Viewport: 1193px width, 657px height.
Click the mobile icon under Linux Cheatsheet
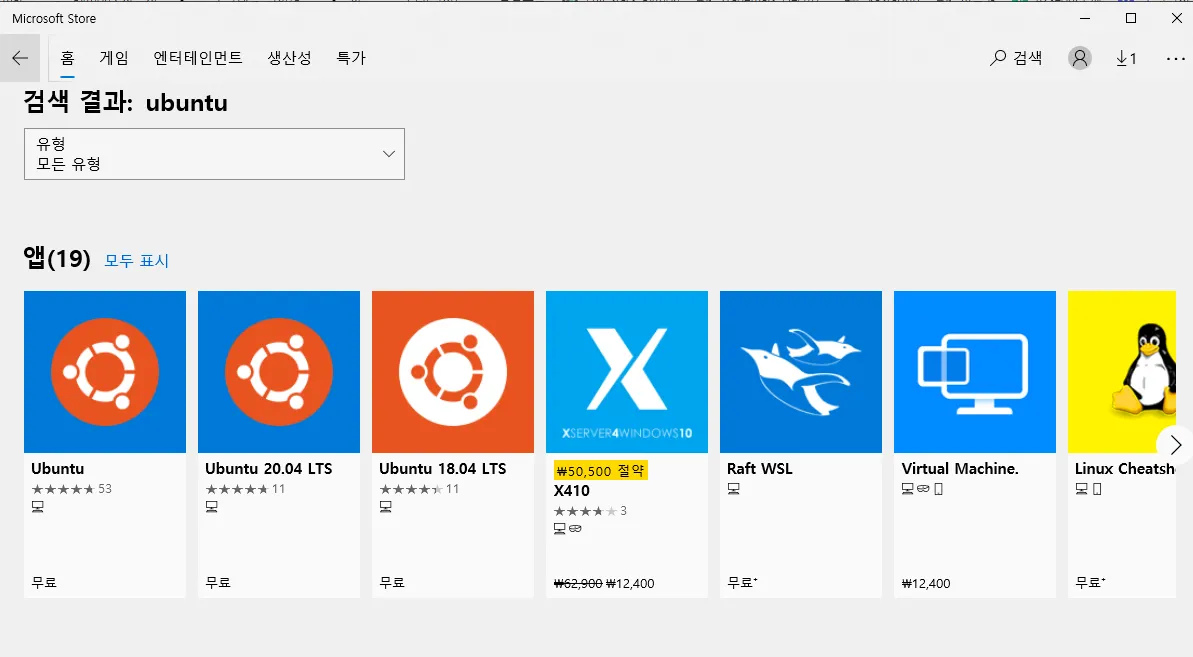click(x=1097, y=489)
